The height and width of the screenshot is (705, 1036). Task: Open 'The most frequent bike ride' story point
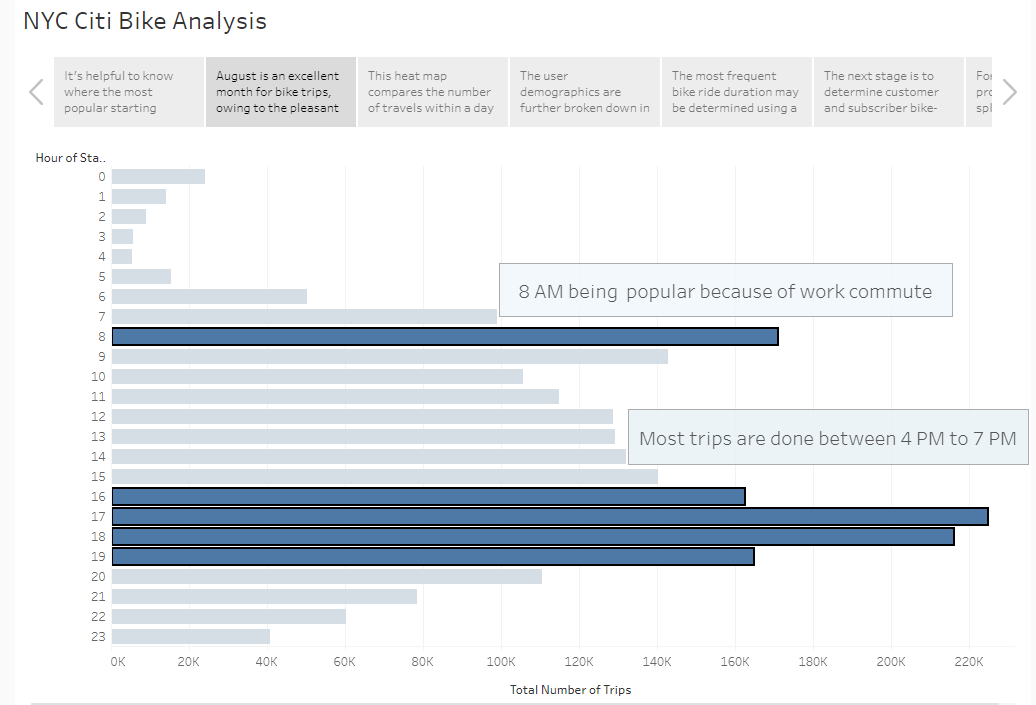pyautogui.click(x=737, y=92)
